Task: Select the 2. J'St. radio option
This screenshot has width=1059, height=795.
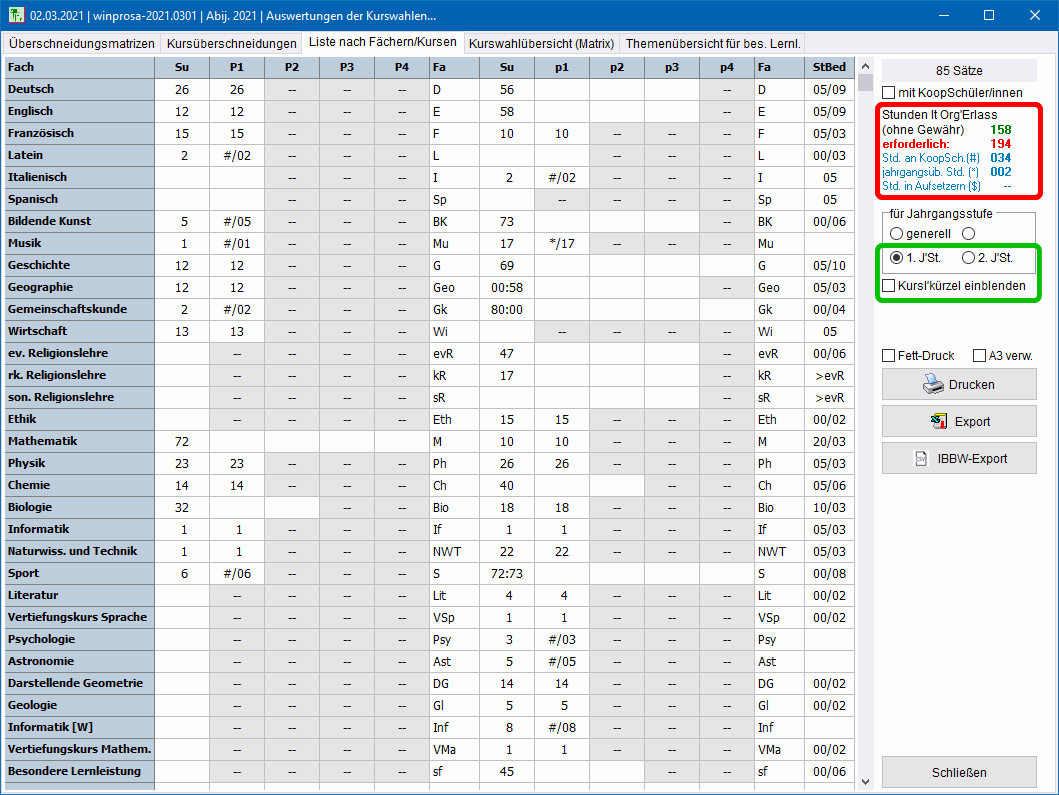Action: click(x=968, y=258)
